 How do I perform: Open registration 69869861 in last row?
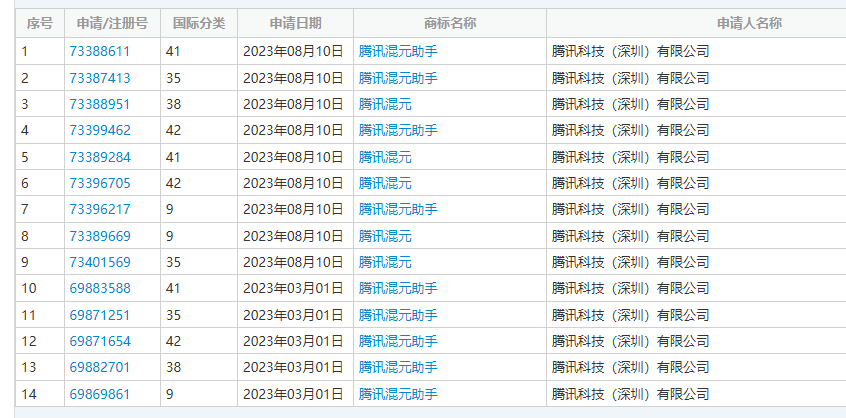100,394
